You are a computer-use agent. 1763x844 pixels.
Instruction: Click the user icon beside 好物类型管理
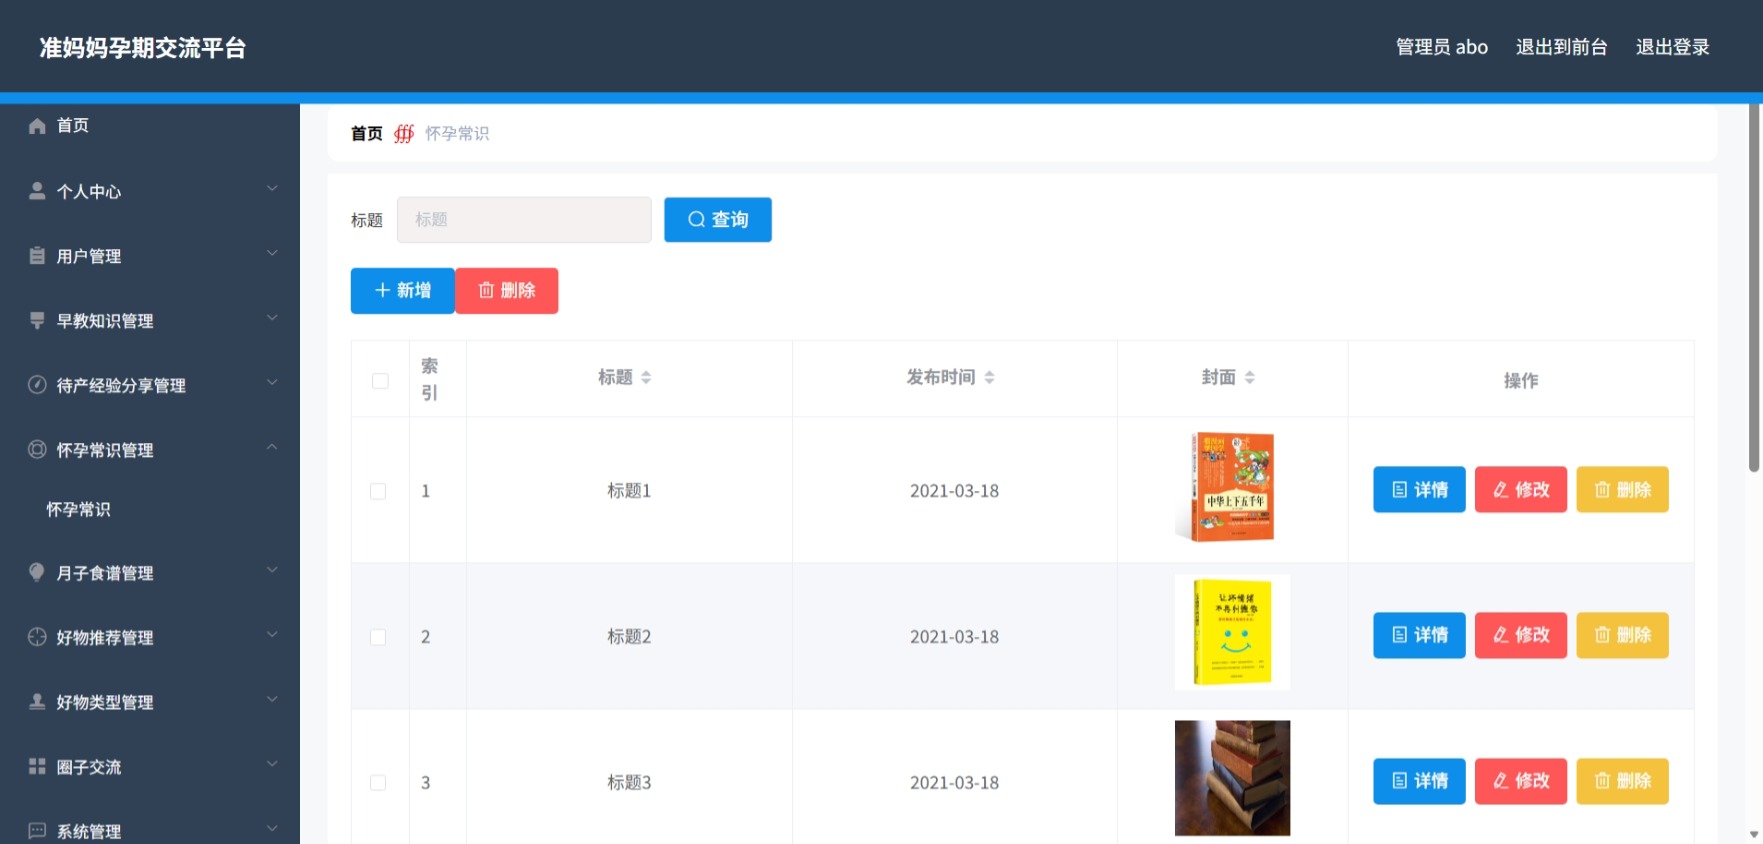pos(37,702)
